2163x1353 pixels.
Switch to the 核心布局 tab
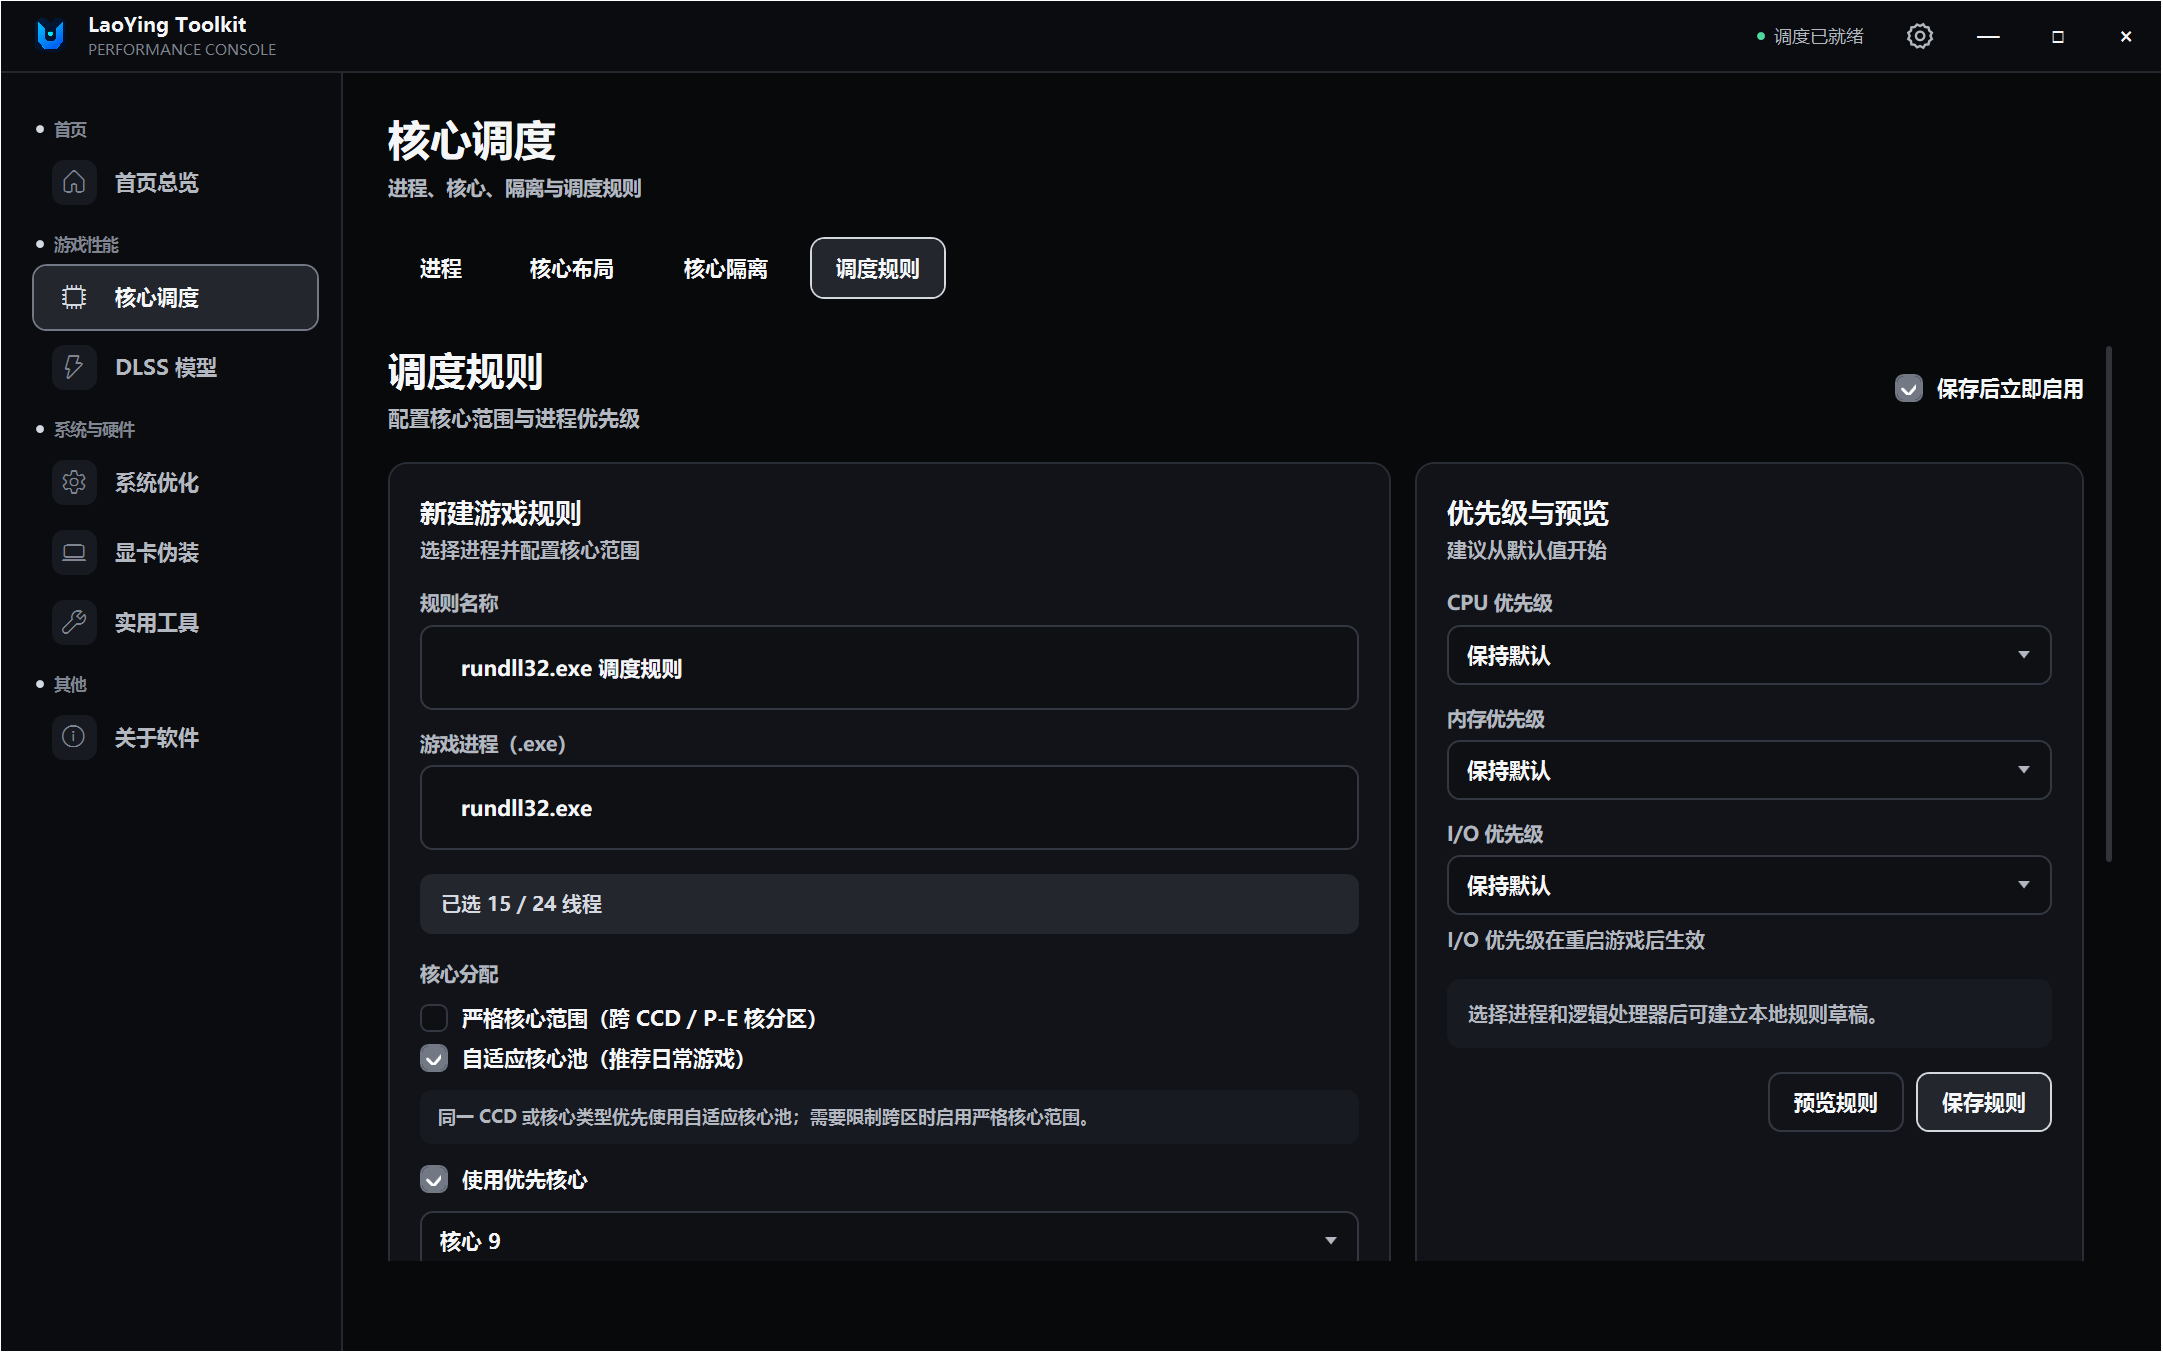571,268
